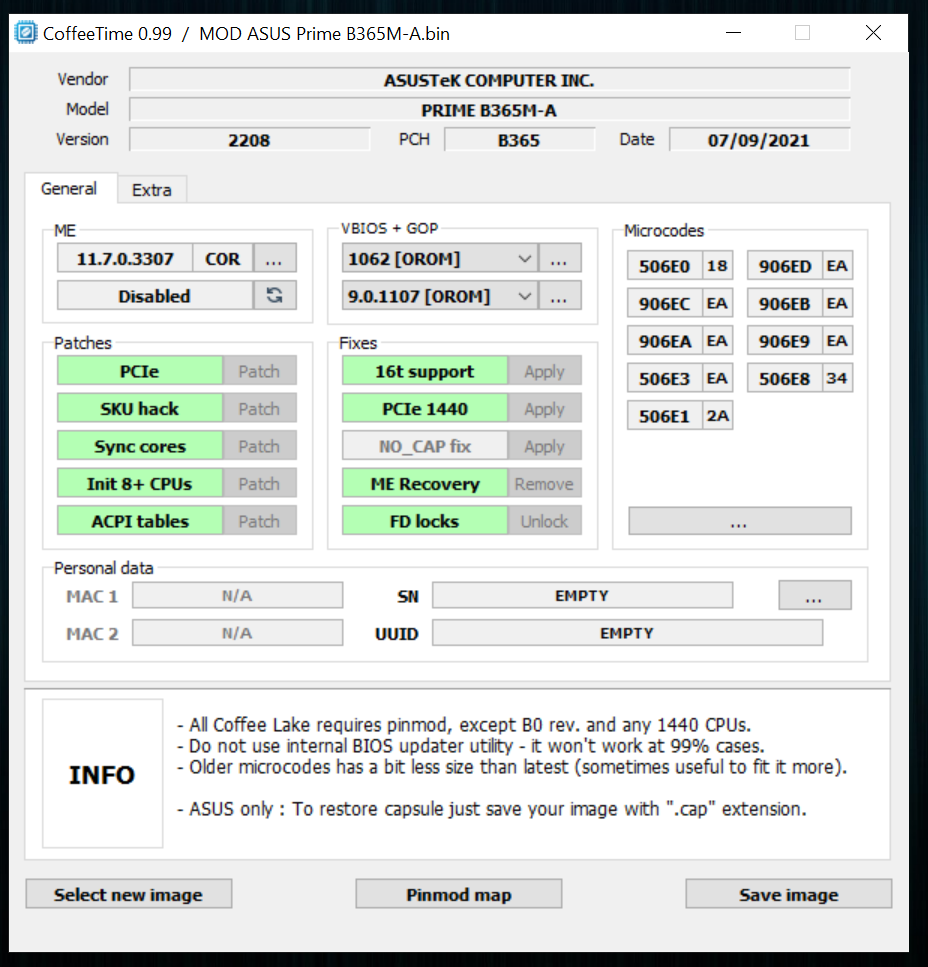Click Patch button for SKU hack
Viewport: 928px width, 967px height.
(x=259, y=408)
